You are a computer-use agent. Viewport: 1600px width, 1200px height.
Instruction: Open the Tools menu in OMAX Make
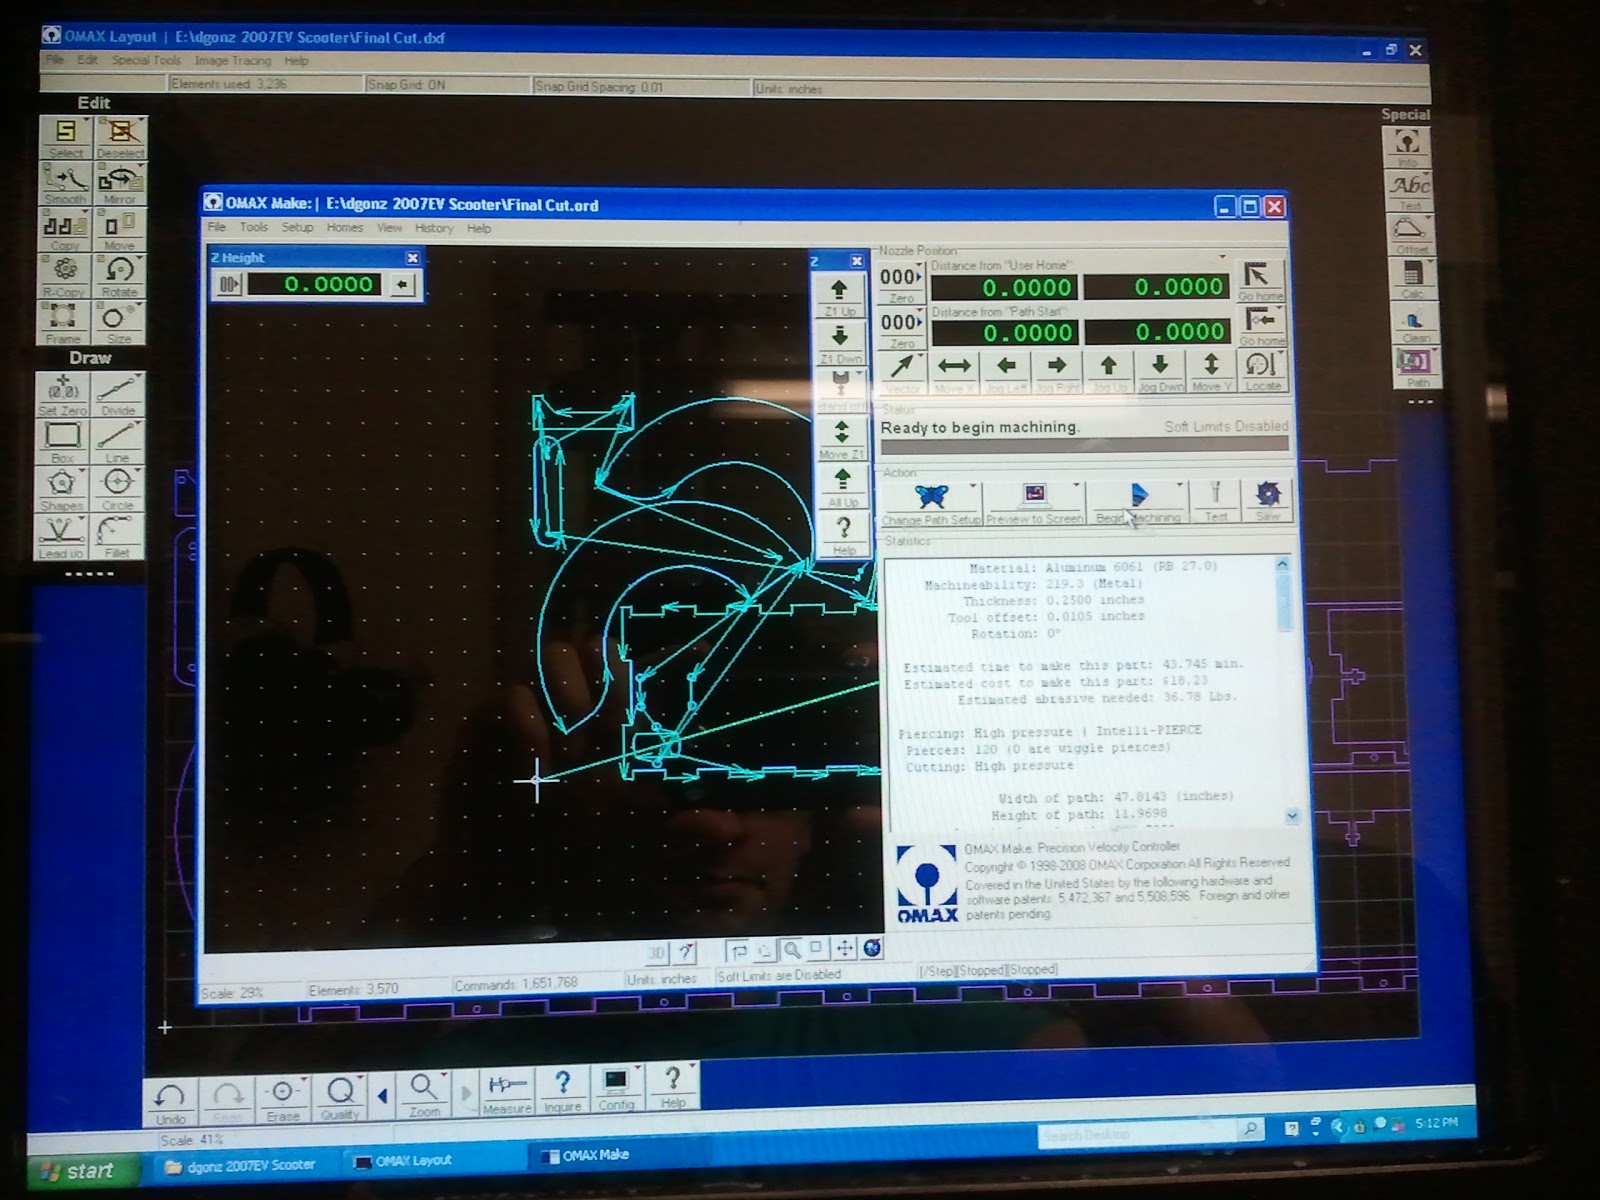[254, 227]
